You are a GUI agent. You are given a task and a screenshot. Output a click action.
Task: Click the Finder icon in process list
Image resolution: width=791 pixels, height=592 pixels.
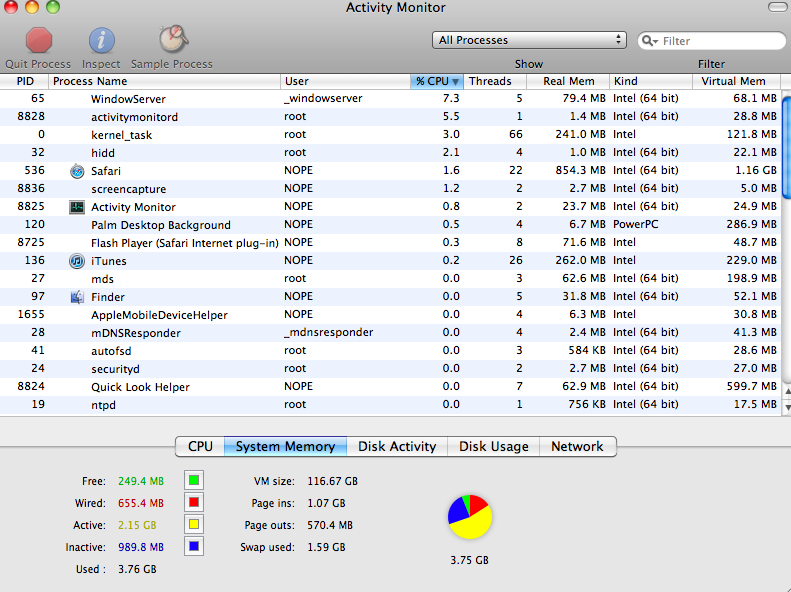(x=77, y=297)
